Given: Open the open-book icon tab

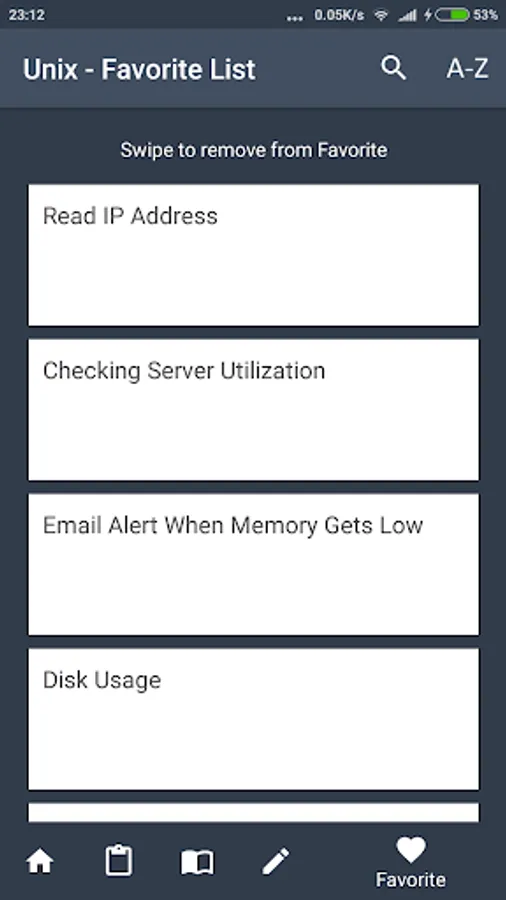Looking at the screenshot, I should 197,862.
